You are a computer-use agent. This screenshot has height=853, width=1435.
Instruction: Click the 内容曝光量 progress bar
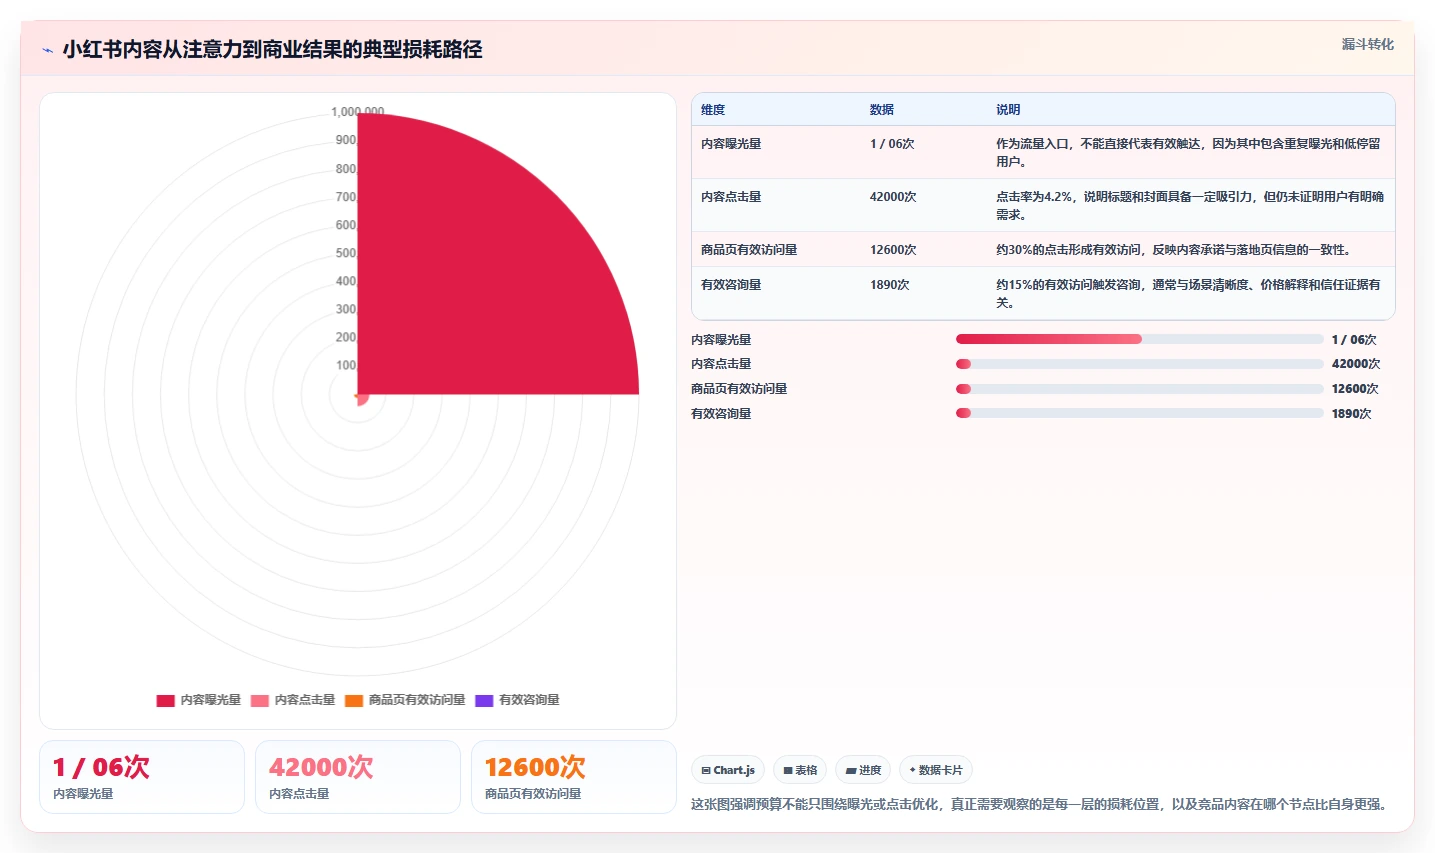1139,339
